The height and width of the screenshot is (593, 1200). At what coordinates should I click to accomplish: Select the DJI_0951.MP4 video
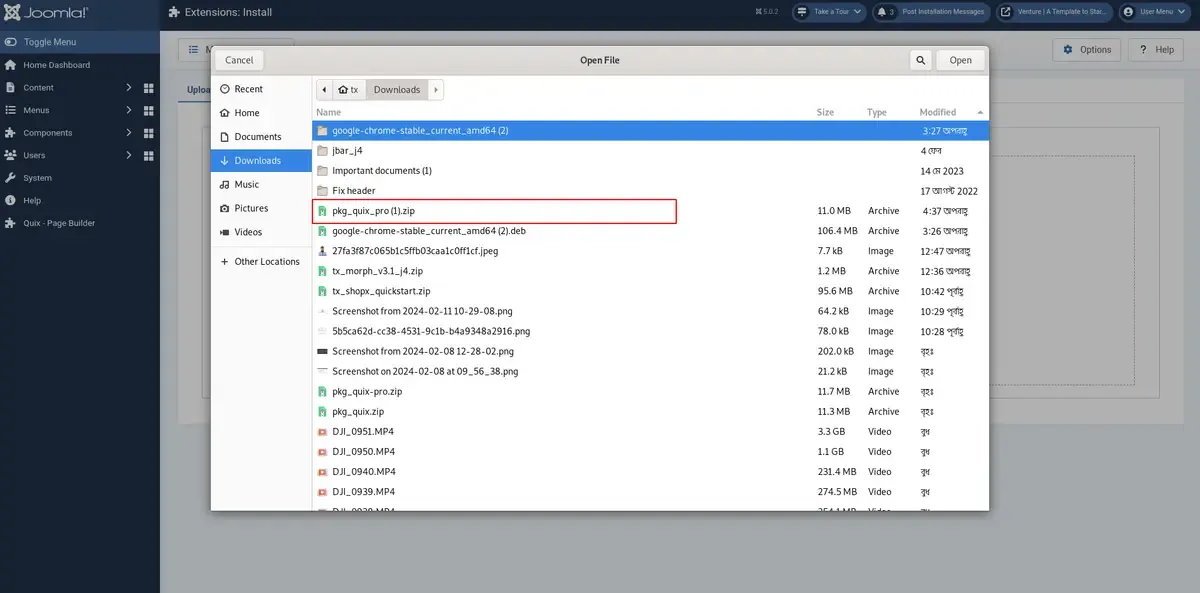click(650, 431)
